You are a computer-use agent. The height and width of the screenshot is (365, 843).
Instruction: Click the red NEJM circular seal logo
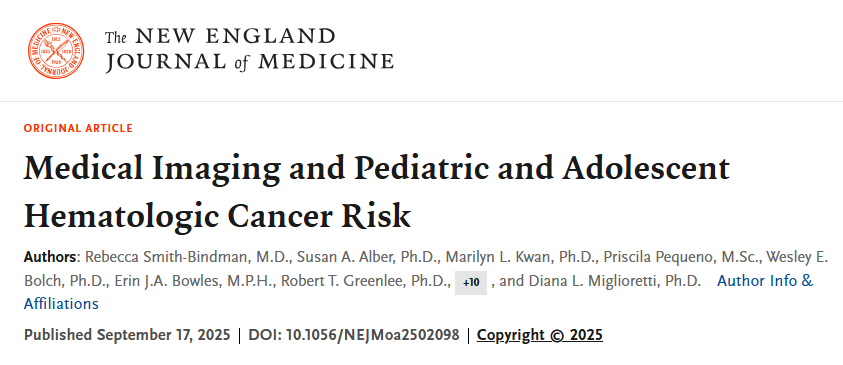click(56, 51)
